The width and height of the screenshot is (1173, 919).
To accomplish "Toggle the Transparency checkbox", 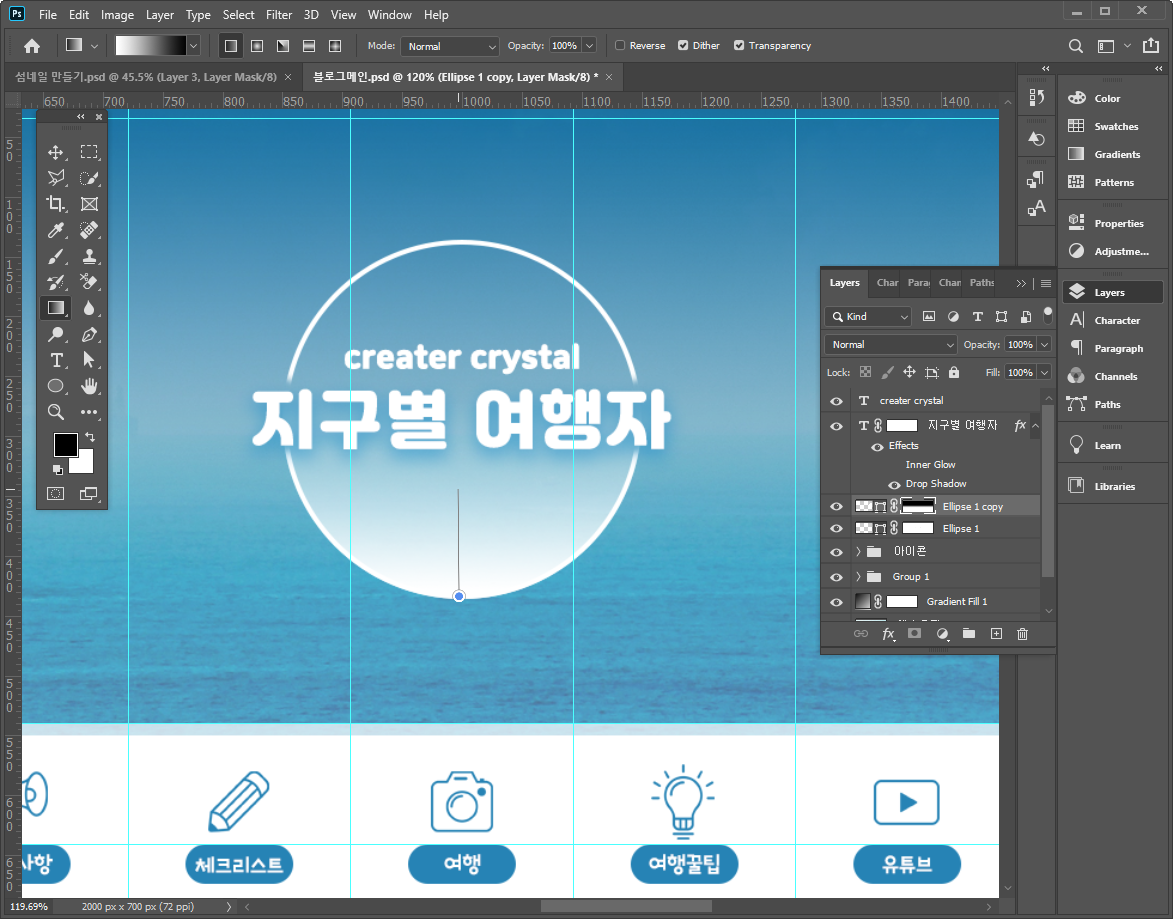I will tap(739, 46).
